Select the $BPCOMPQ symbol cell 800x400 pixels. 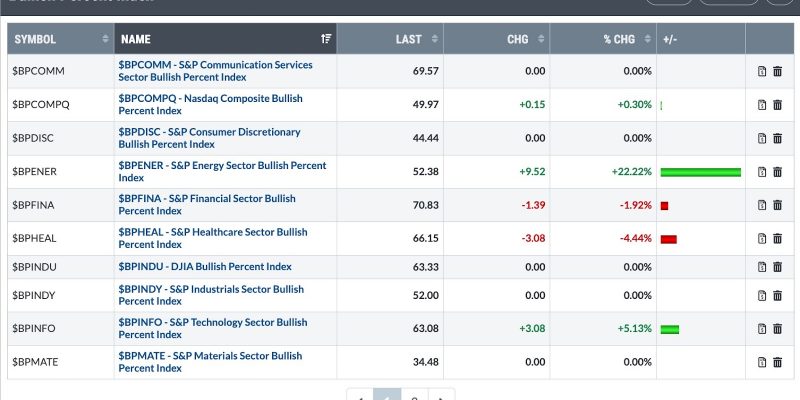(61, 105)
